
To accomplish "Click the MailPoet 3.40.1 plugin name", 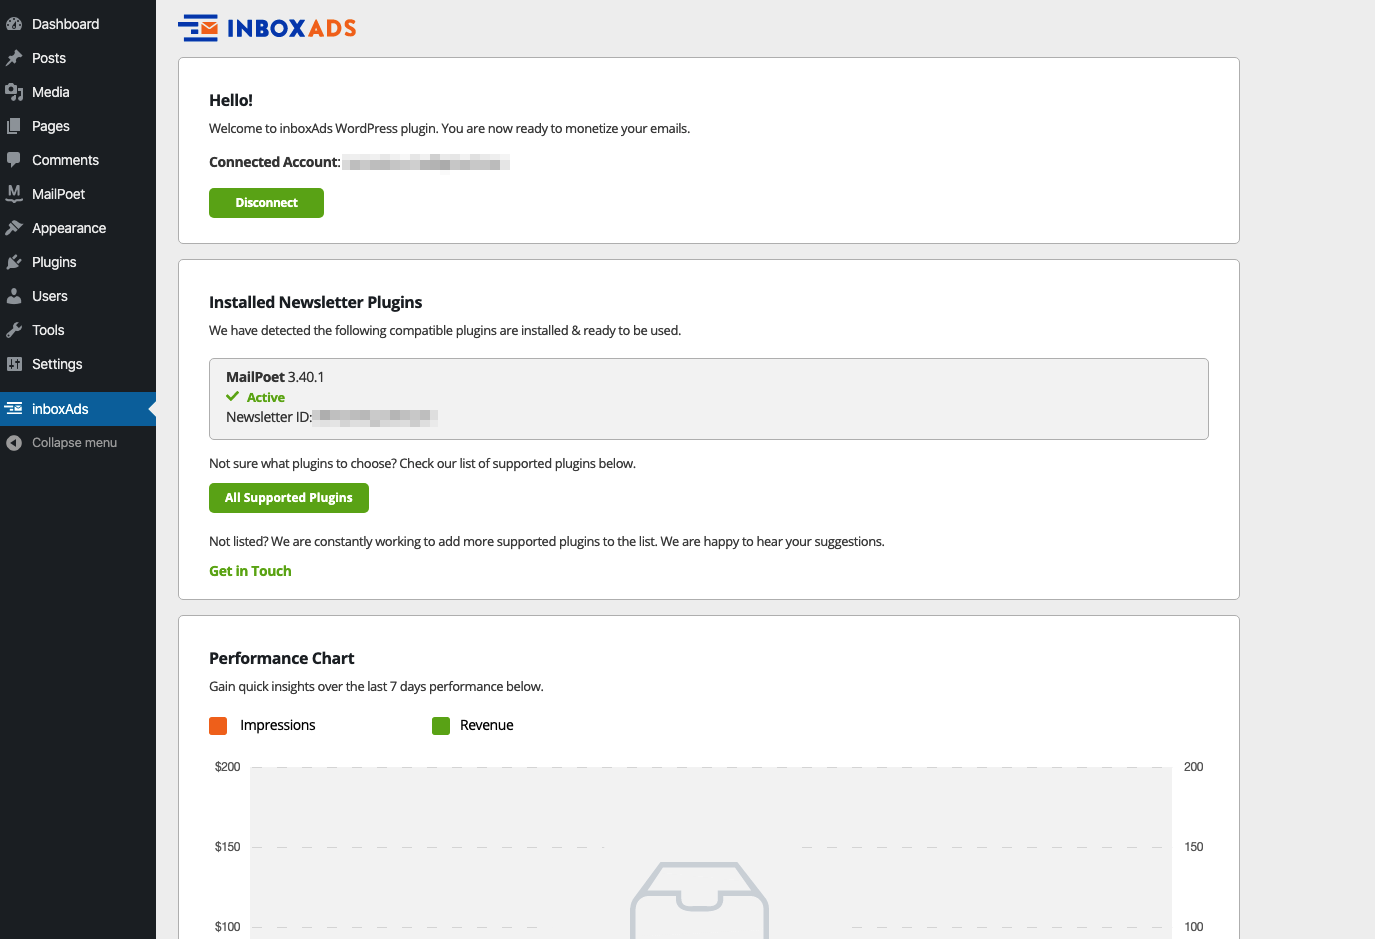I will click(x=275, y=377).
